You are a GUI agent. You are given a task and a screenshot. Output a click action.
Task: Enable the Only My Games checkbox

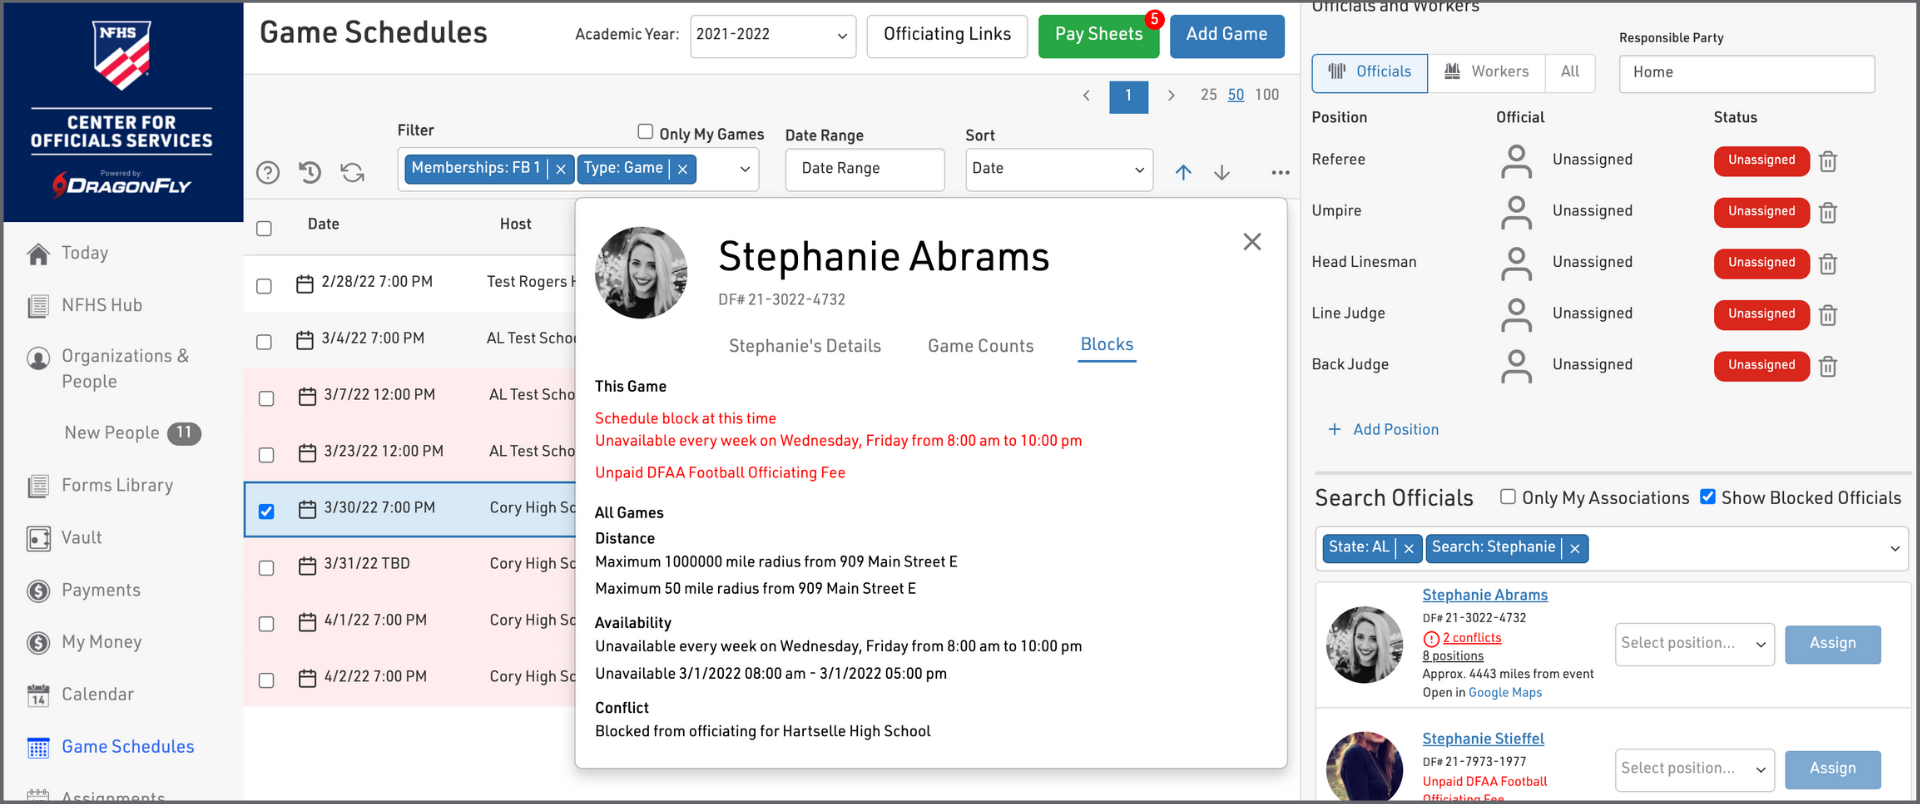pos(645,132)
